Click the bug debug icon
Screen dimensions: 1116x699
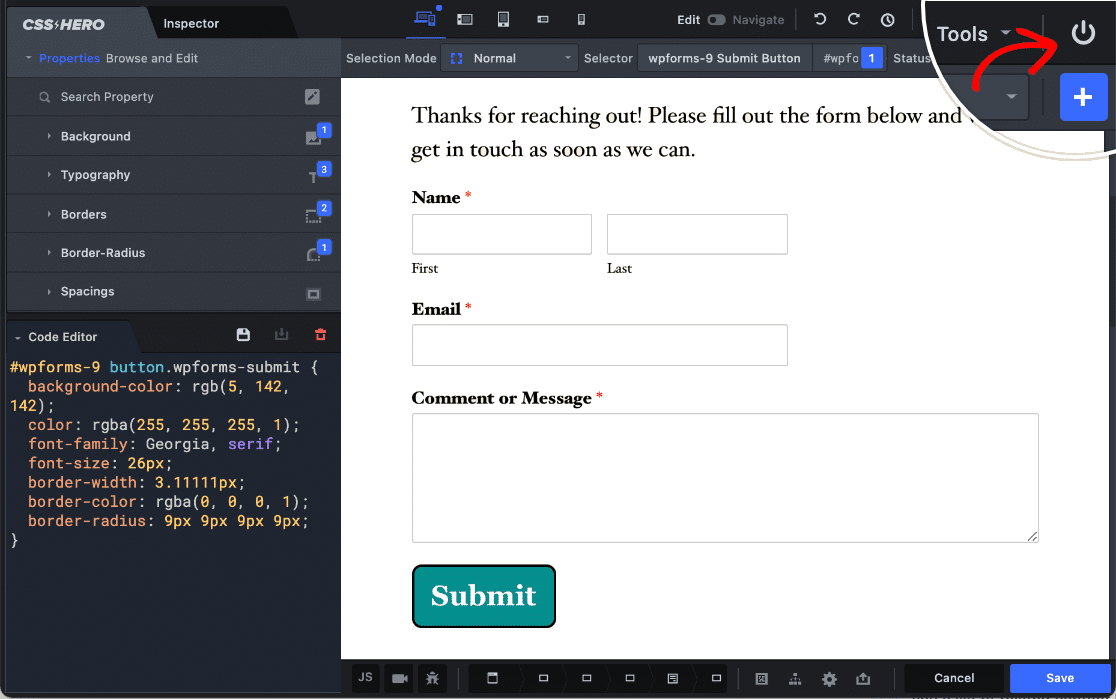[433, 678]
